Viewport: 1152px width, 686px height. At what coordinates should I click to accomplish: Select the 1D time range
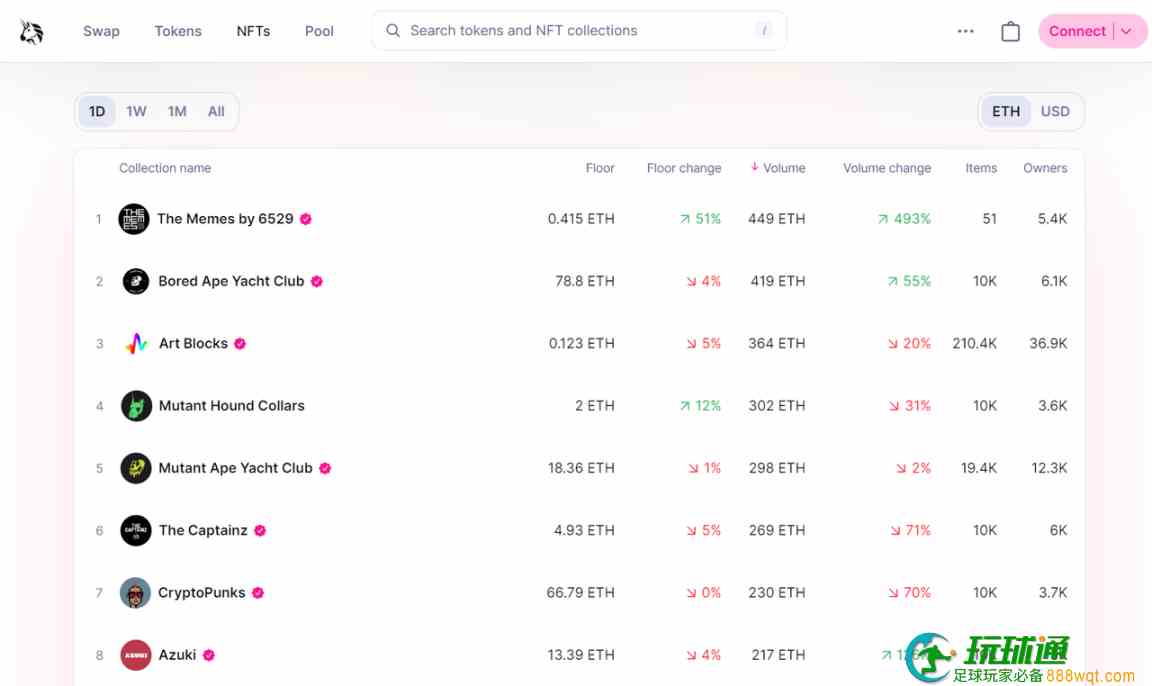pyautogui.click(x=97, y=112)
